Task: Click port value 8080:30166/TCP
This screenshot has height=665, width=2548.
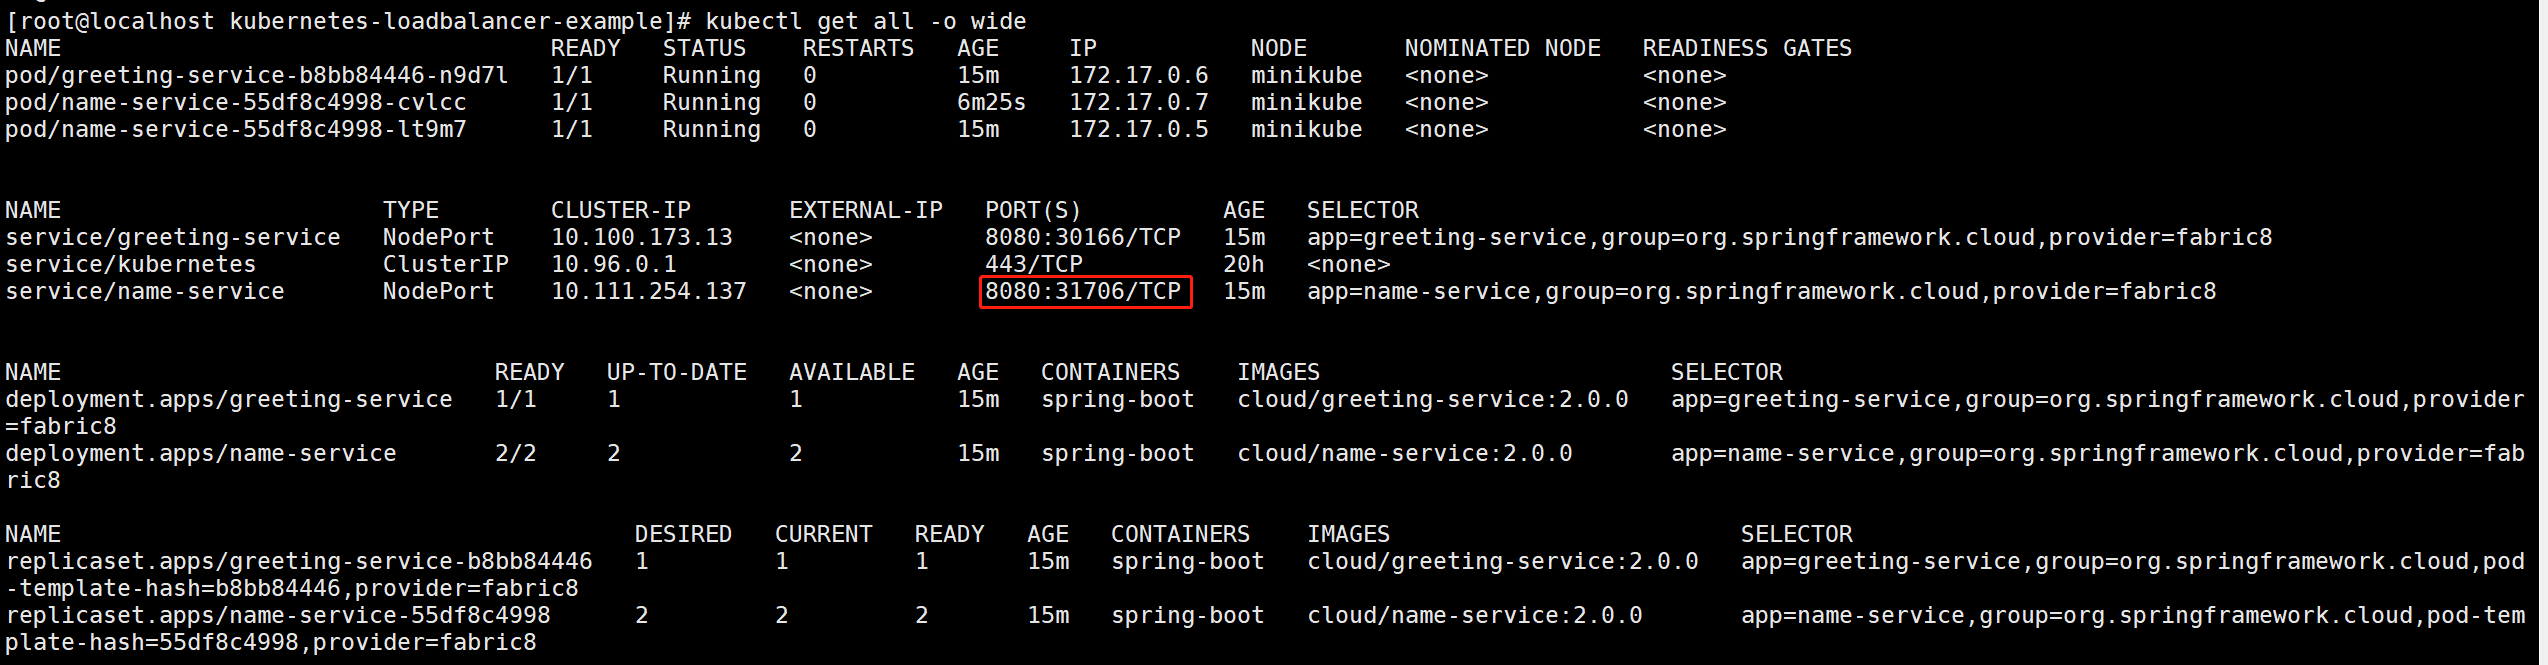Action: tap(1082, 237)
